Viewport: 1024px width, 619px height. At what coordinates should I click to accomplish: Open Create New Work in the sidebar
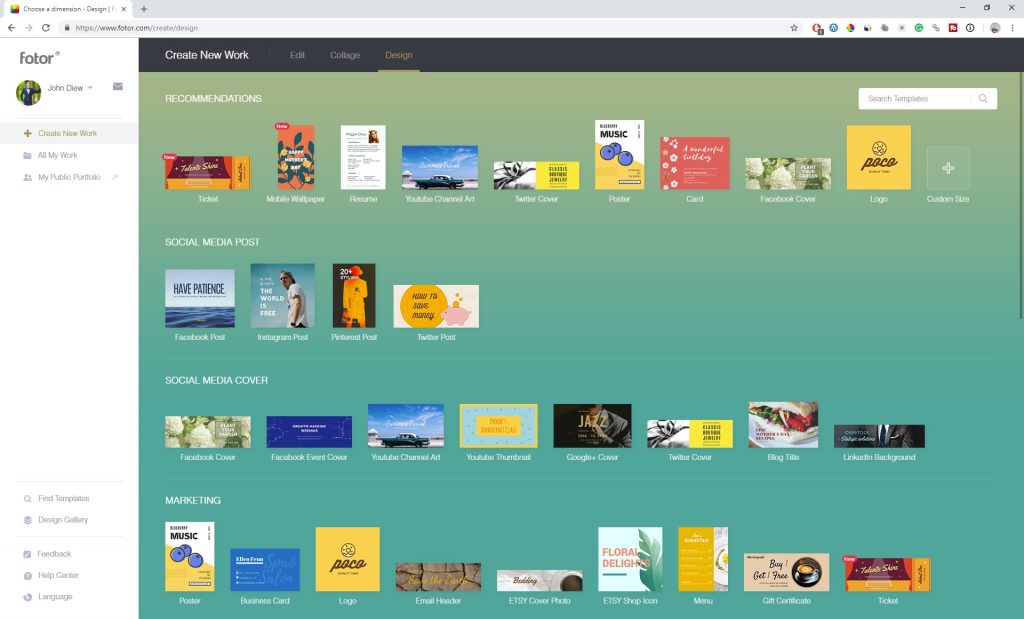69,133
